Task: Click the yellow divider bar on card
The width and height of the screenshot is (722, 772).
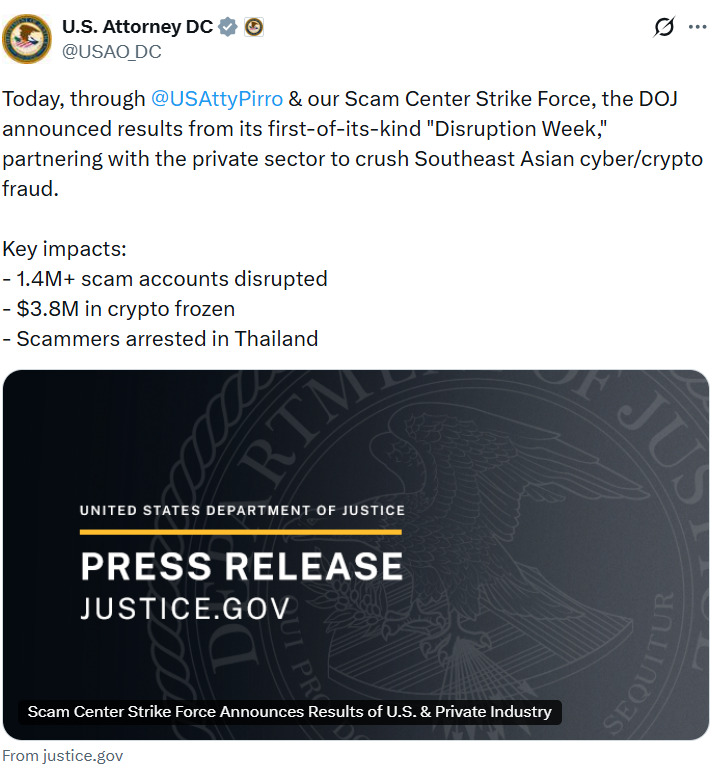Action: [241, 532]
